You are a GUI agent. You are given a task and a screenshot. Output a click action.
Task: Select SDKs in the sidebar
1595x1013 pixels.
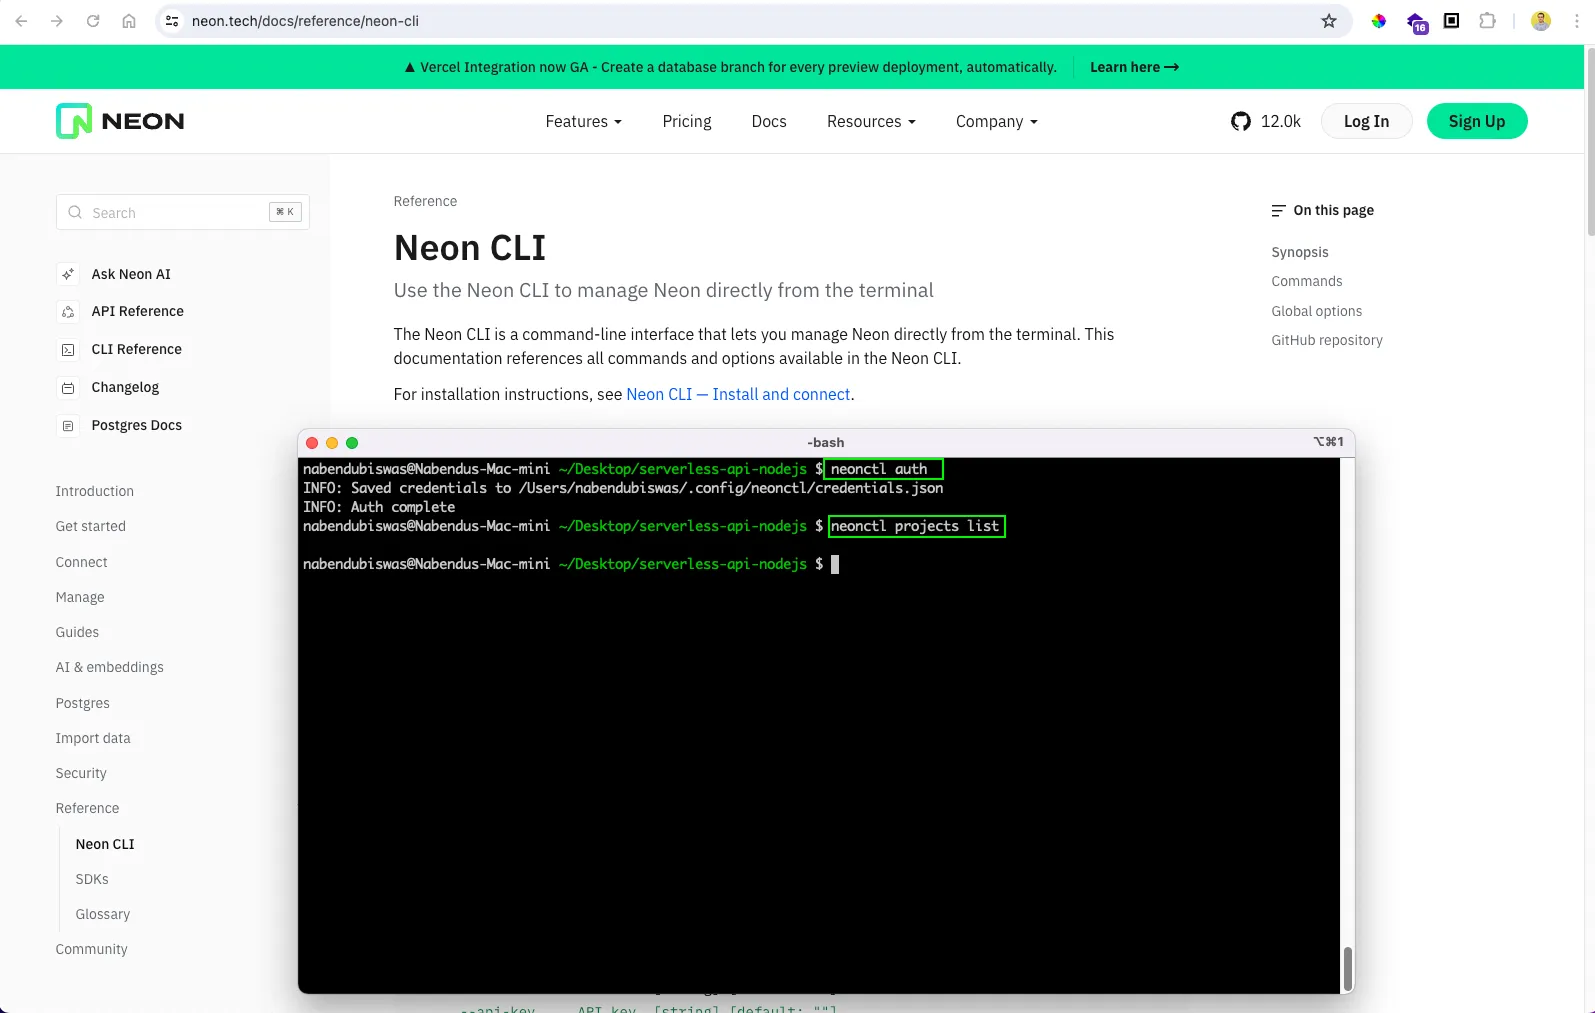click(x=92, y=879)
